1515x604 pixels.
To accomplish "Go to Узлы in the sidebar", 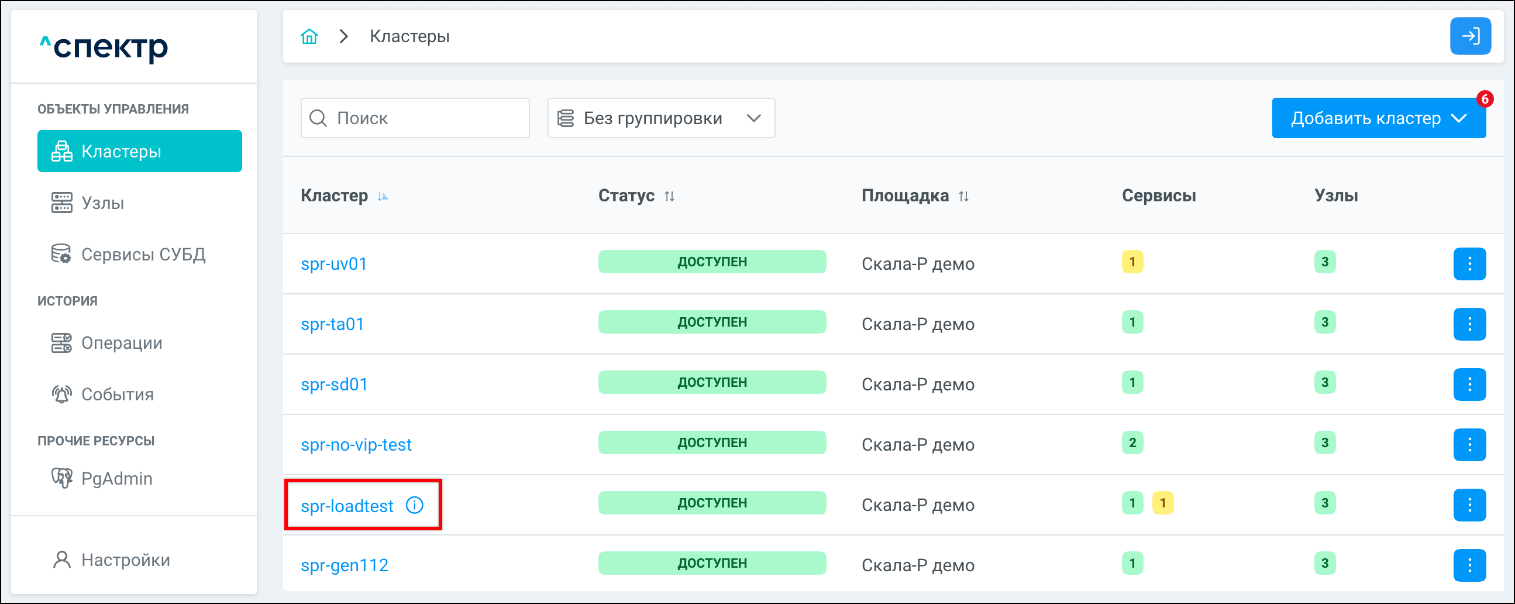I will tap(102, 203).
